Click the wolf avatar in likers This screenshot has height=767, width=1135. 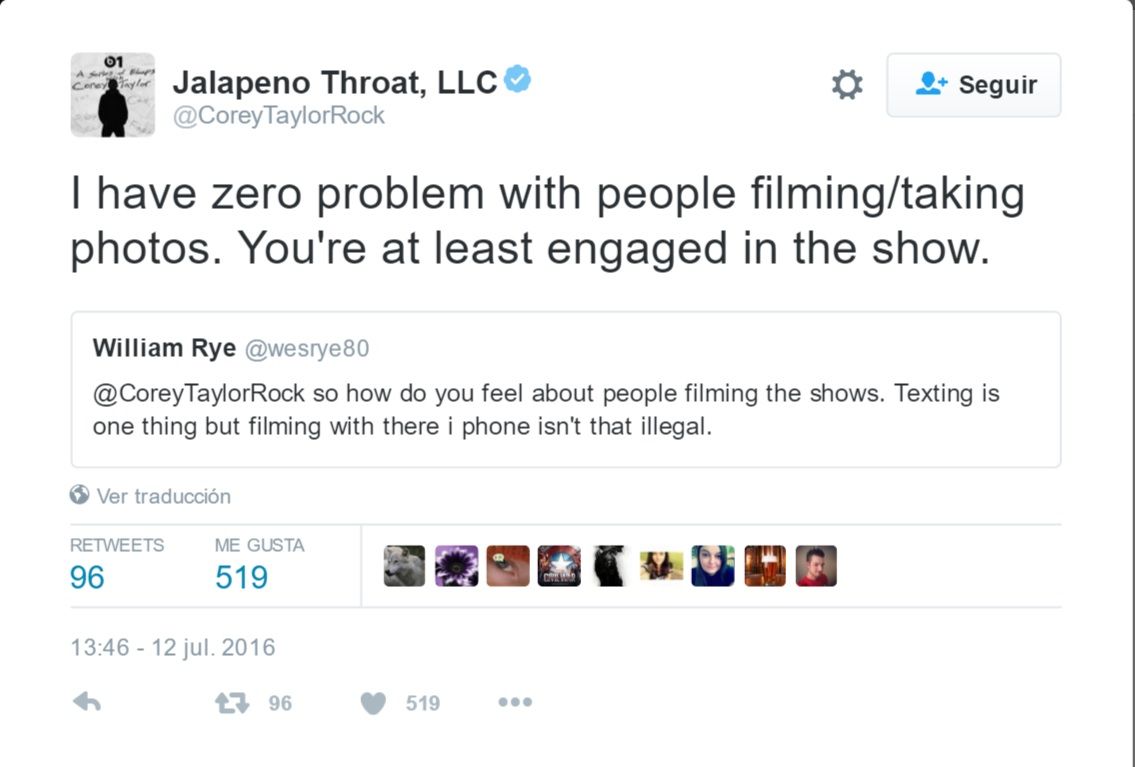click(404, 566)
